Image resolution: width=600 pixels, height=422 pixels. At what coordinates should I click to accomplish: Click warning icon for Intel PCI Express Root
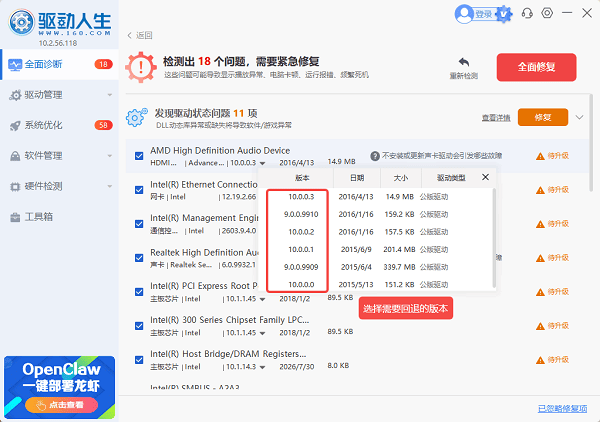540,292
